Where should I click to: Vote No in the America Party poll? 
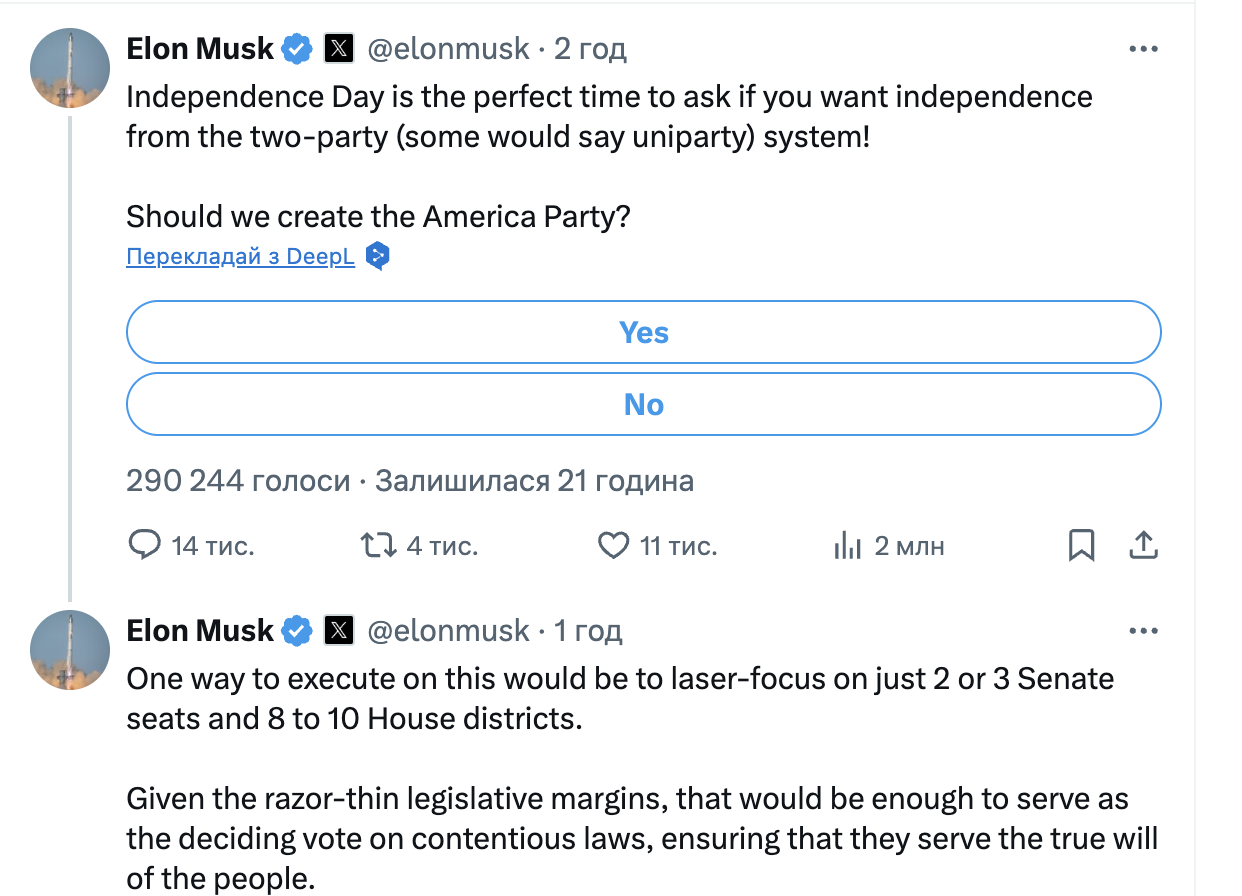pyautogui.click(x=643, y=404)
